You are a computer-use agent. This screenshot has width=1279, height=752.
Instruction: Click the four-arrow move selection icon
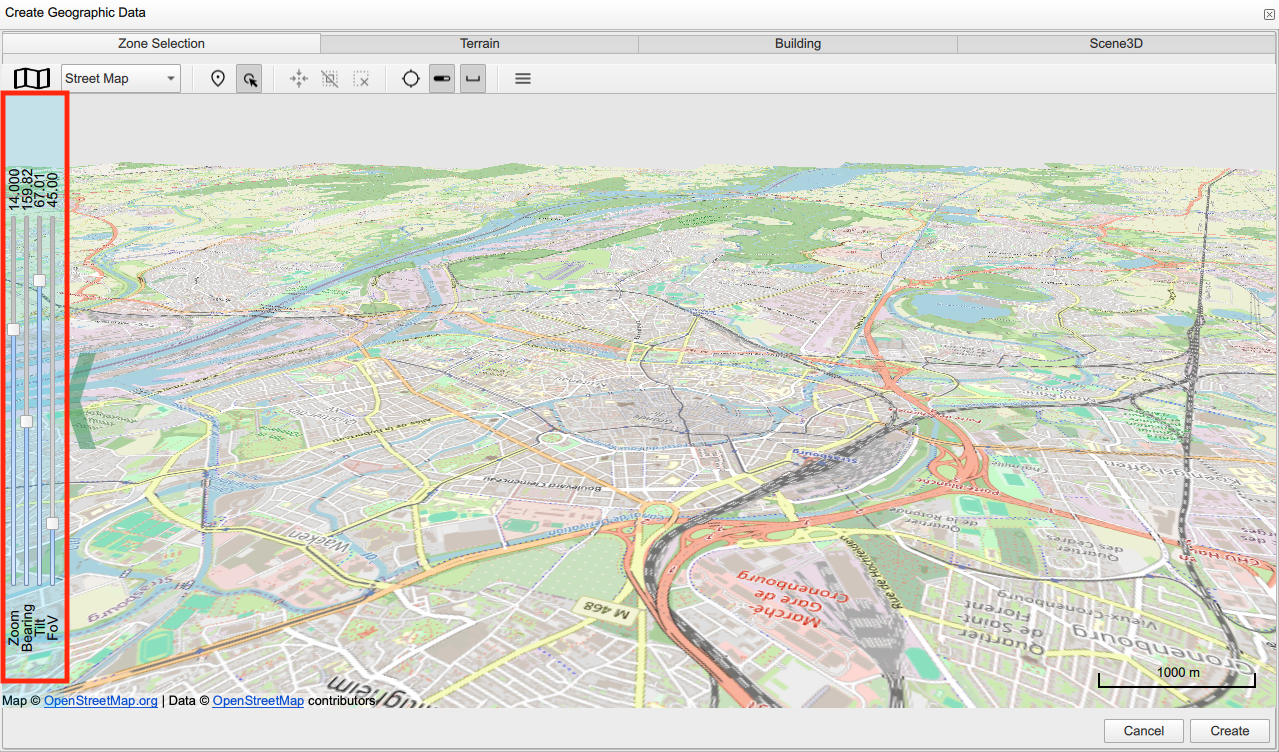pos(298,78)
